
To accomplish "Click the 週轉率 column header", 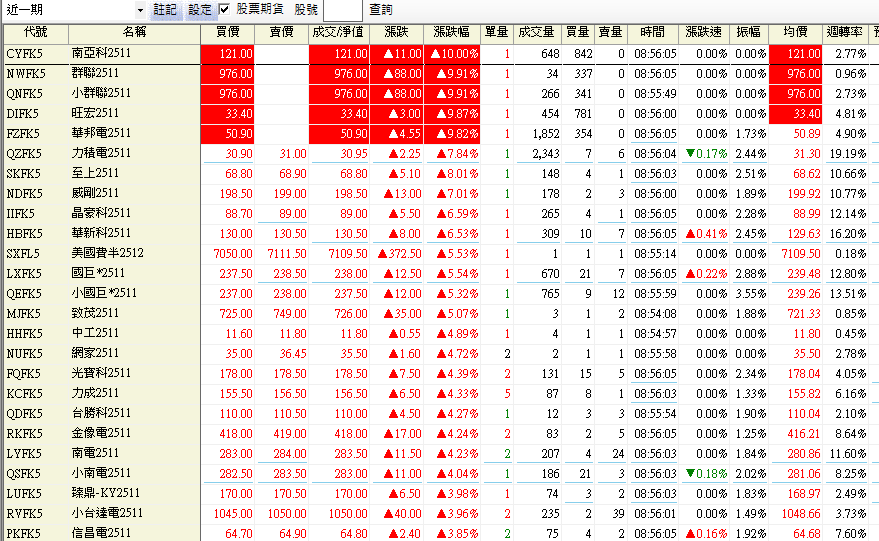I will point(846,33).
